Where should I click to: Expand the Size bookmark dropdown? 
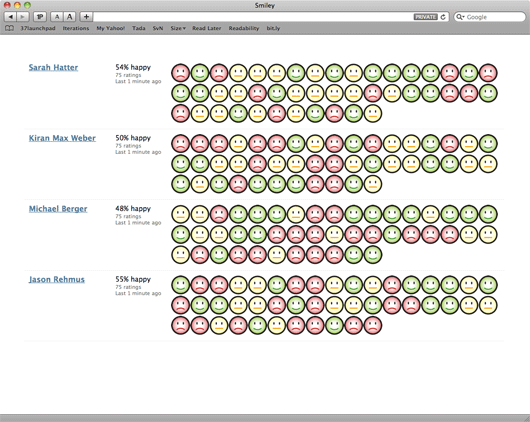(x=178, y=28)
